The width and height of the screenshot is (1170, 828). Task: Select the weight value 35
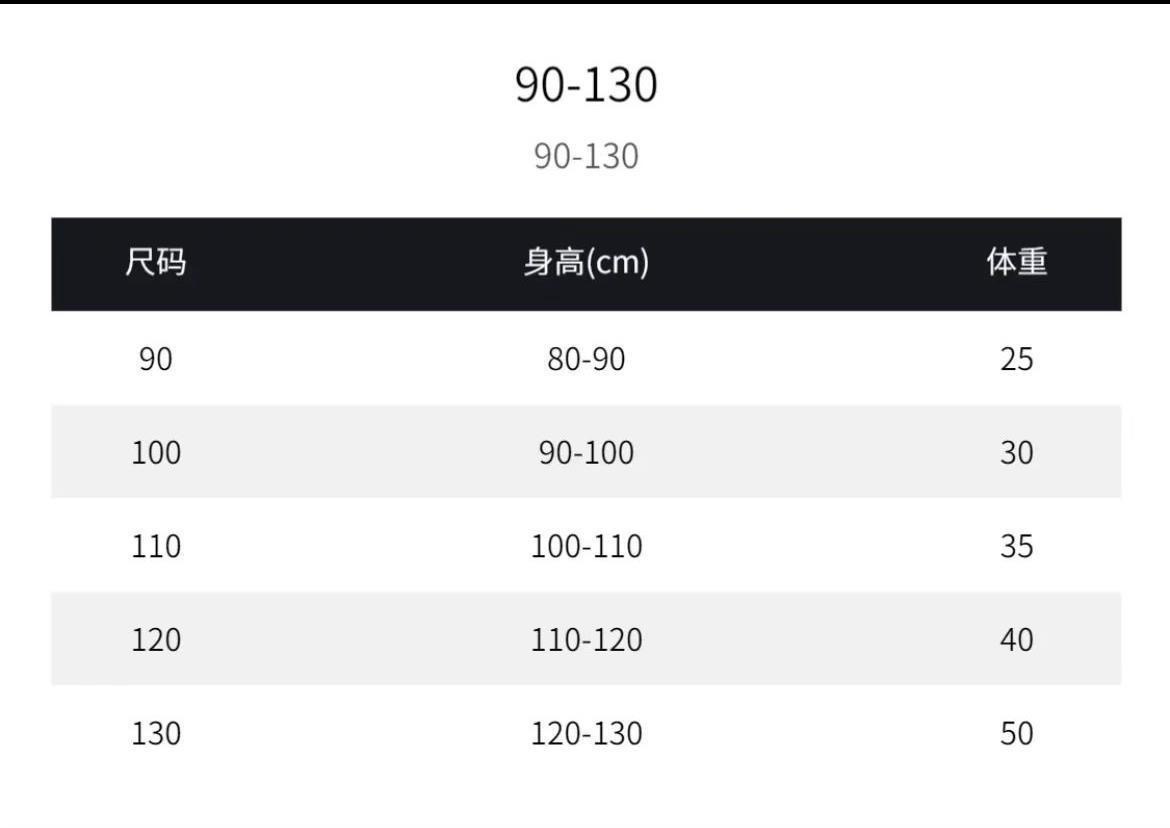coord(1016,547)
